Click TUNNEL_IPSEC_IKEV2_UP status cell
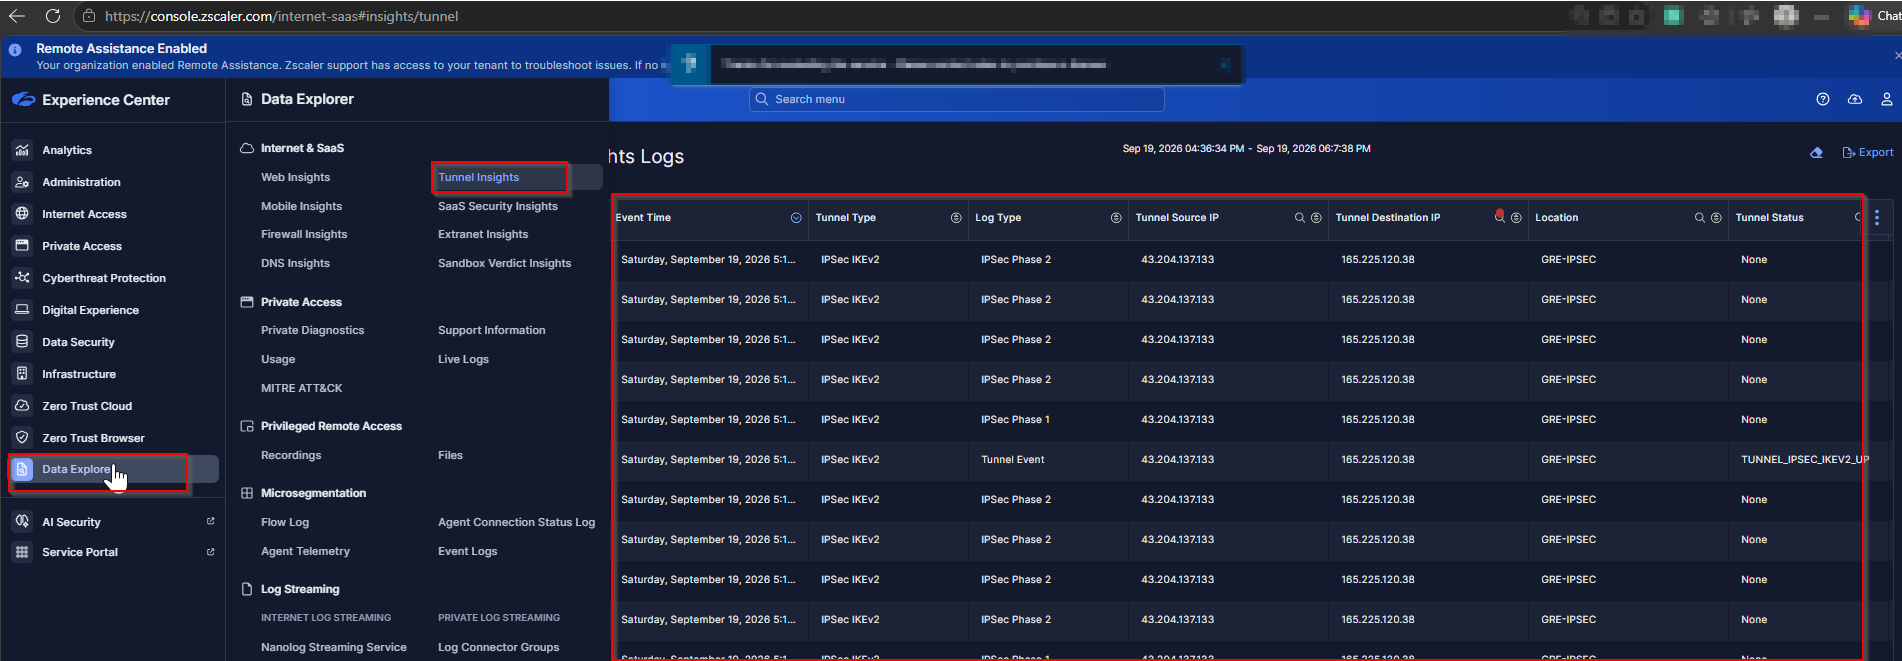 1805,459
